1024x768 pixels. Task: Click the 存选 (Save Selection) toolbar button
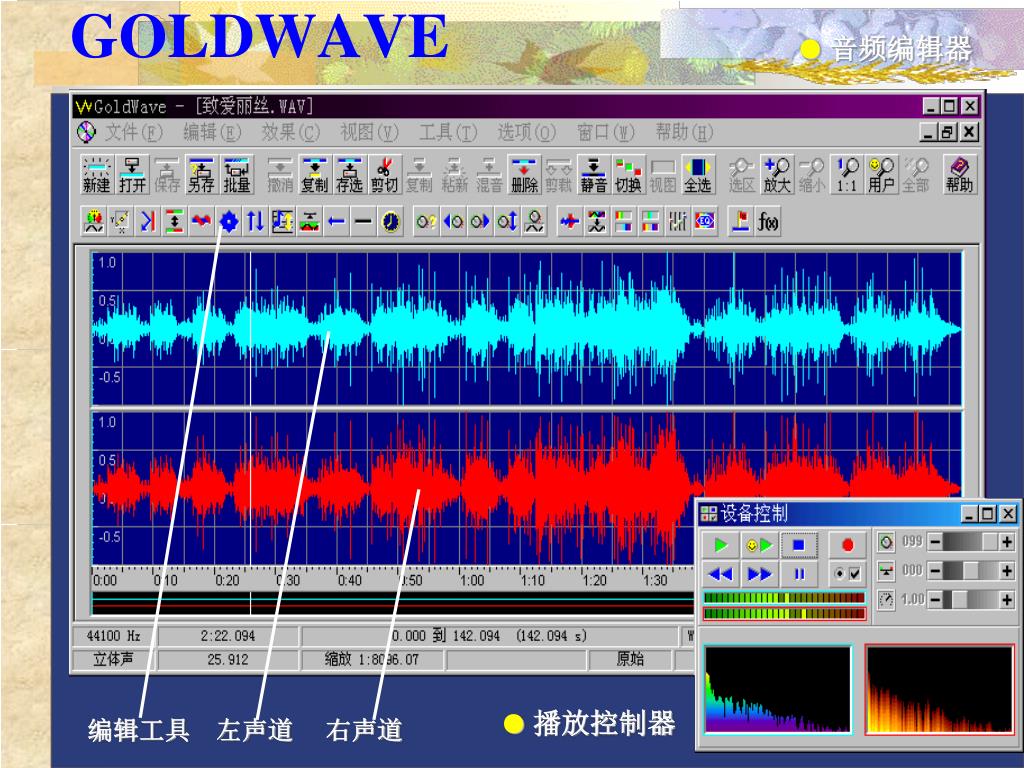[x=349, y=174]
